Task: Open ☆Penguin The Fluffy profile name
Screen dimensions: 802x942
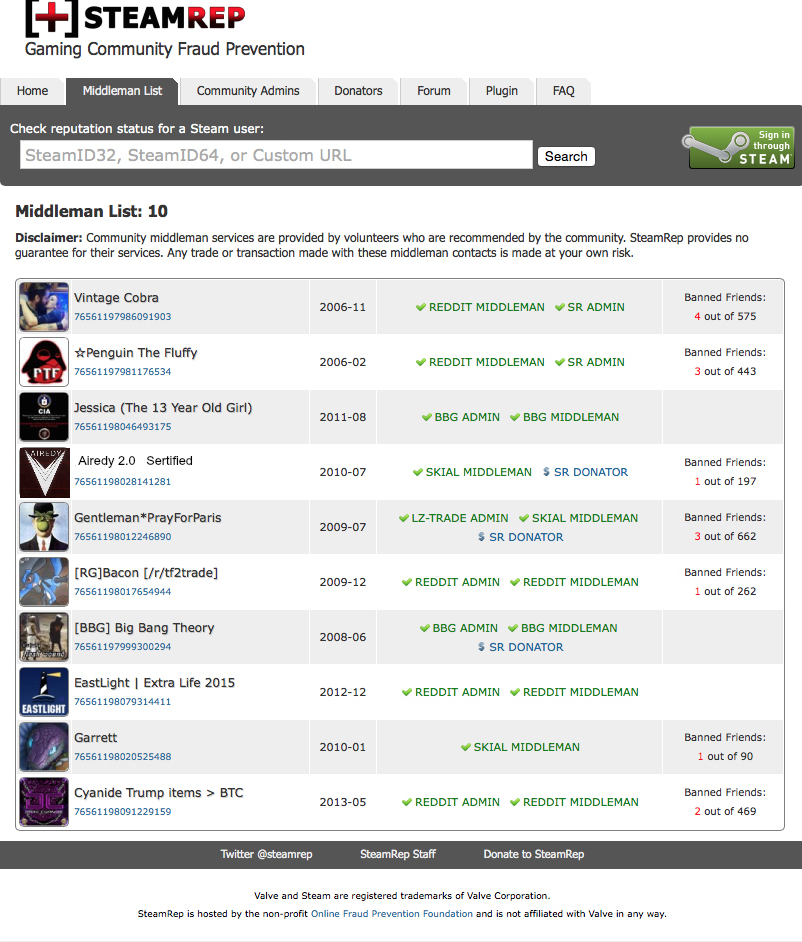Action: (136, 353)
